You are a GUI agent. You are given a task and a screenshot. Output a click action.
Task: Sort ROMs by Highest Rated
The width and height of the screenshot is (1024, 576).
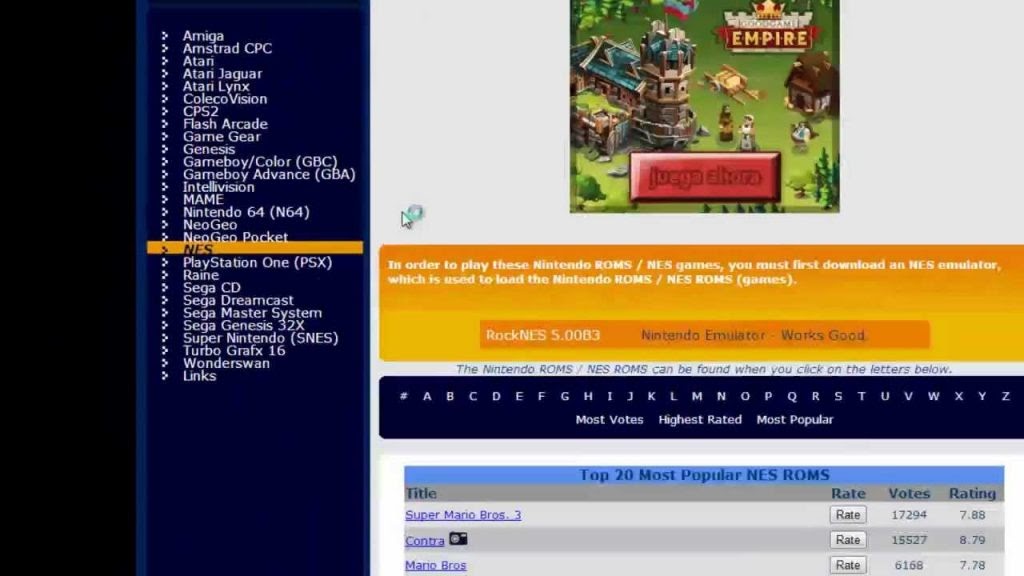pyautogui.click(x=700, y=420)
